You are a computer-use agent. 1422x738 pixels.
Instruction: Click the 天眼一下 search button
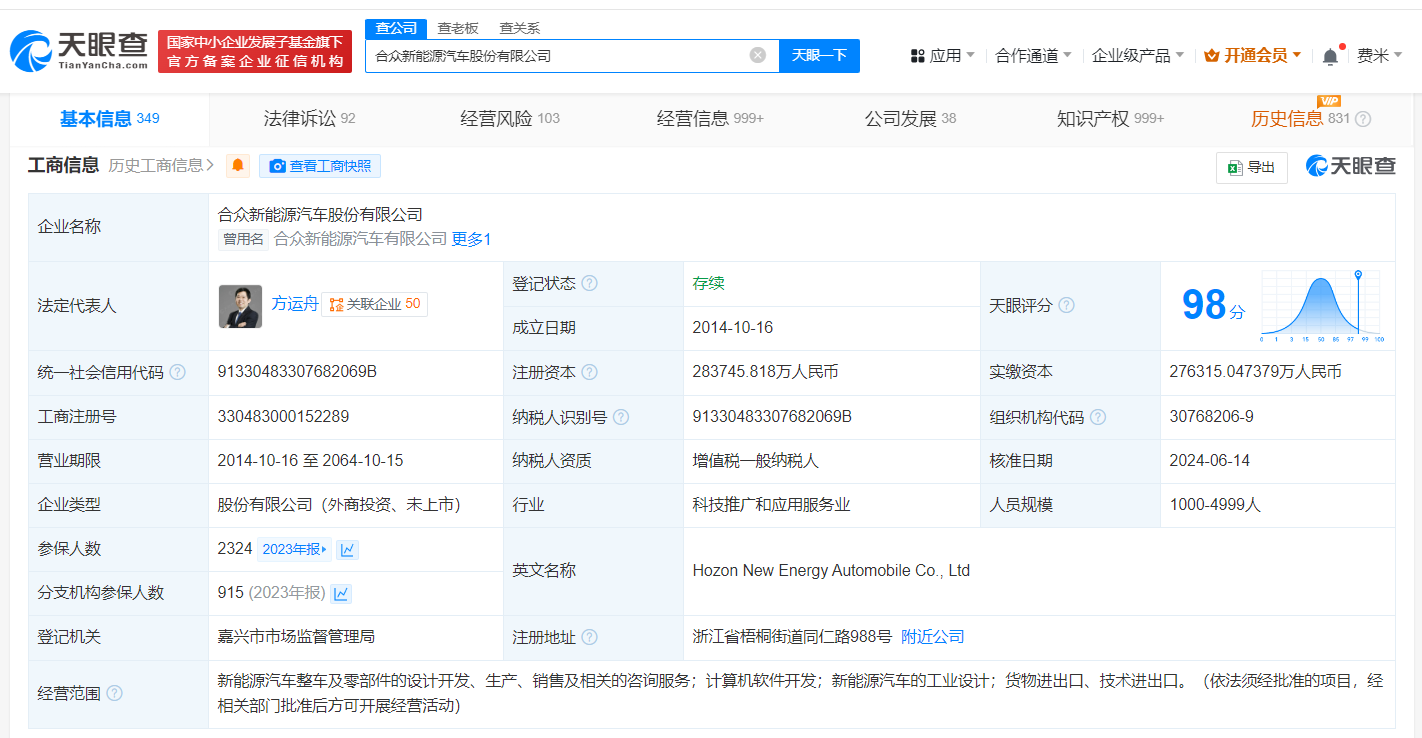[819, 55]
